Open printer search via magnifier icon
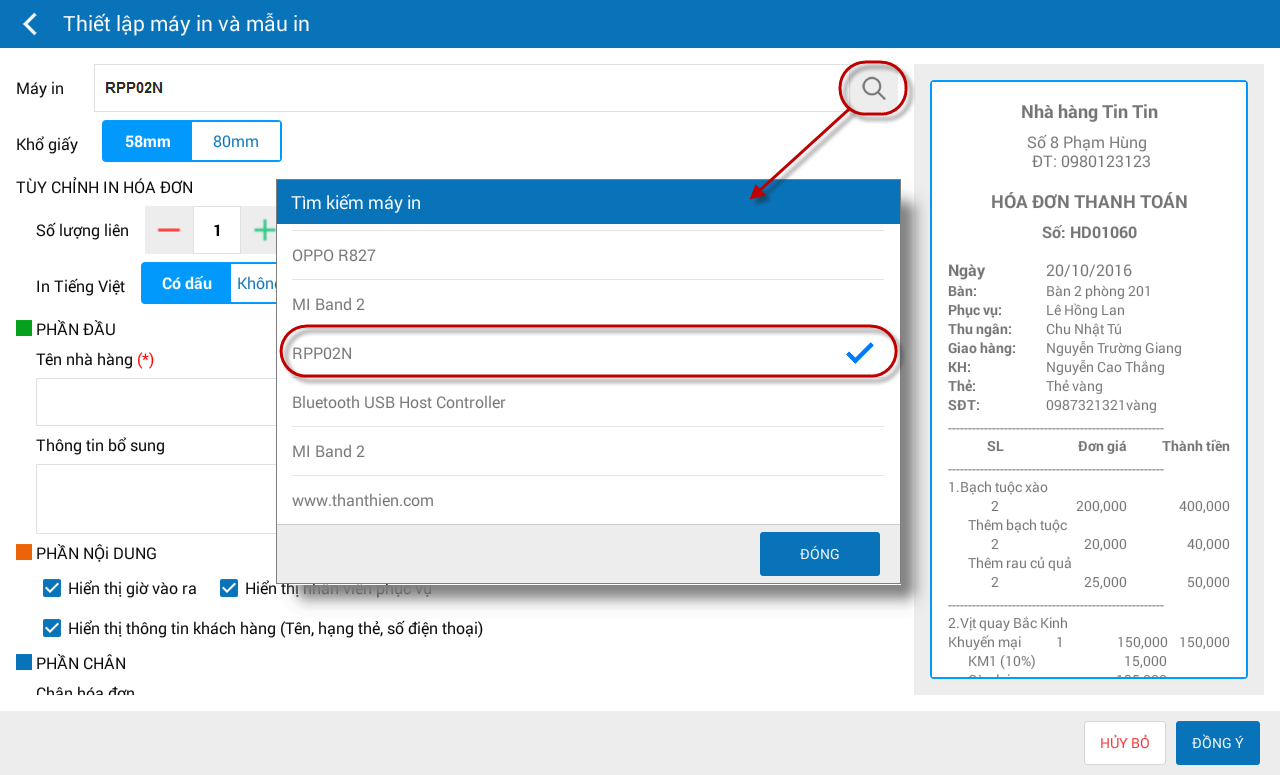This screenshot has height=775, width=1280. pos(873,88)
